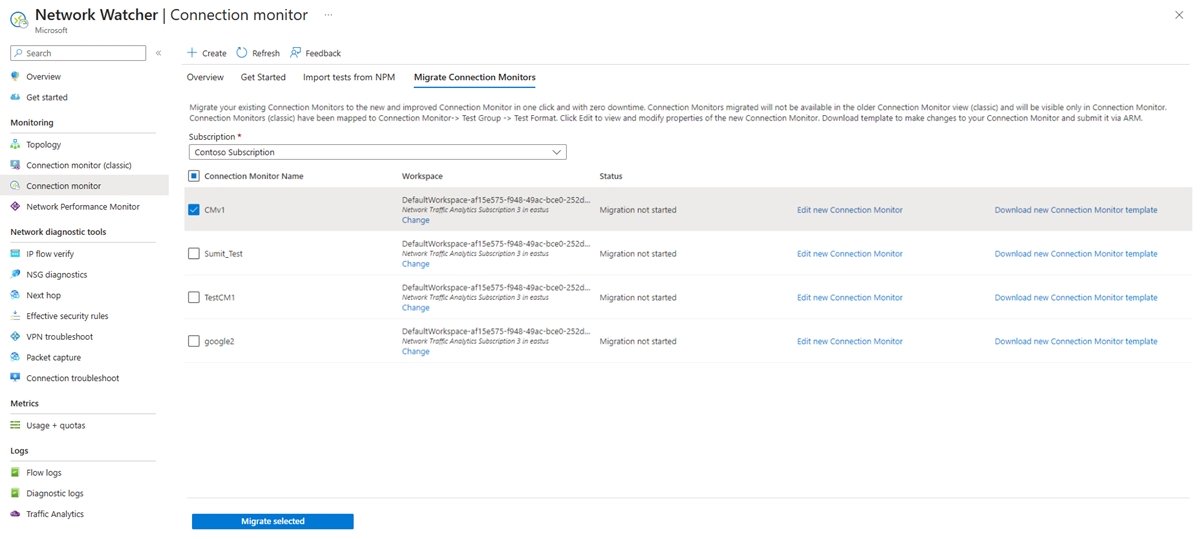Screen dimensions: 1200x539
Task: Click the Topology icon in sidebar
Action: coord(15,145)
